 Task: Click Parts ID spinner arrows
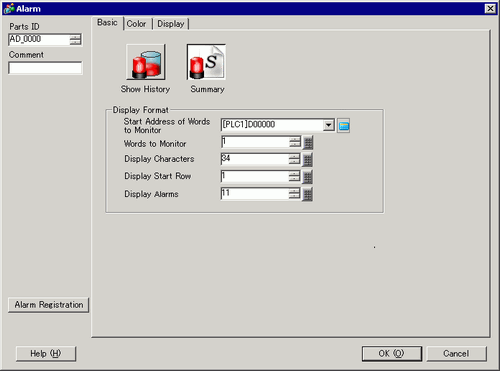(x=75, y=40)
